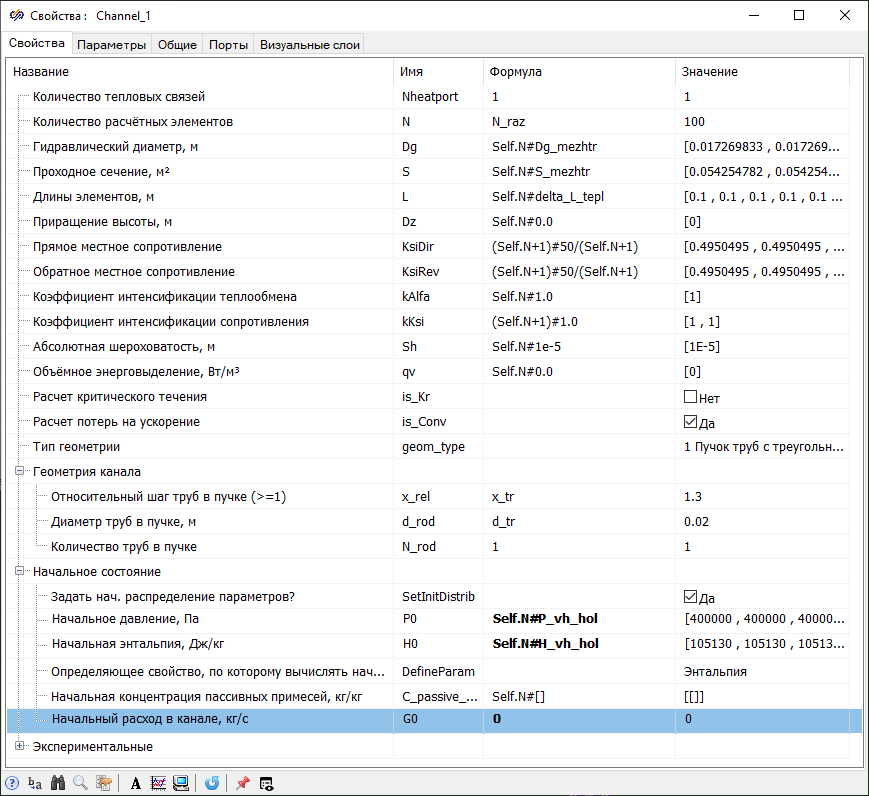
Task: Enable the is_Kr critical flow checkbox
Action: tap(690, 397)
